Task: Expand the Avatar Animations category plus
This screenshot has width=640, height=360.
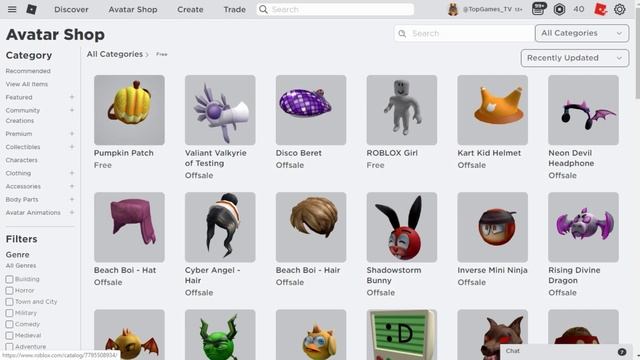Action: [72, 212]
